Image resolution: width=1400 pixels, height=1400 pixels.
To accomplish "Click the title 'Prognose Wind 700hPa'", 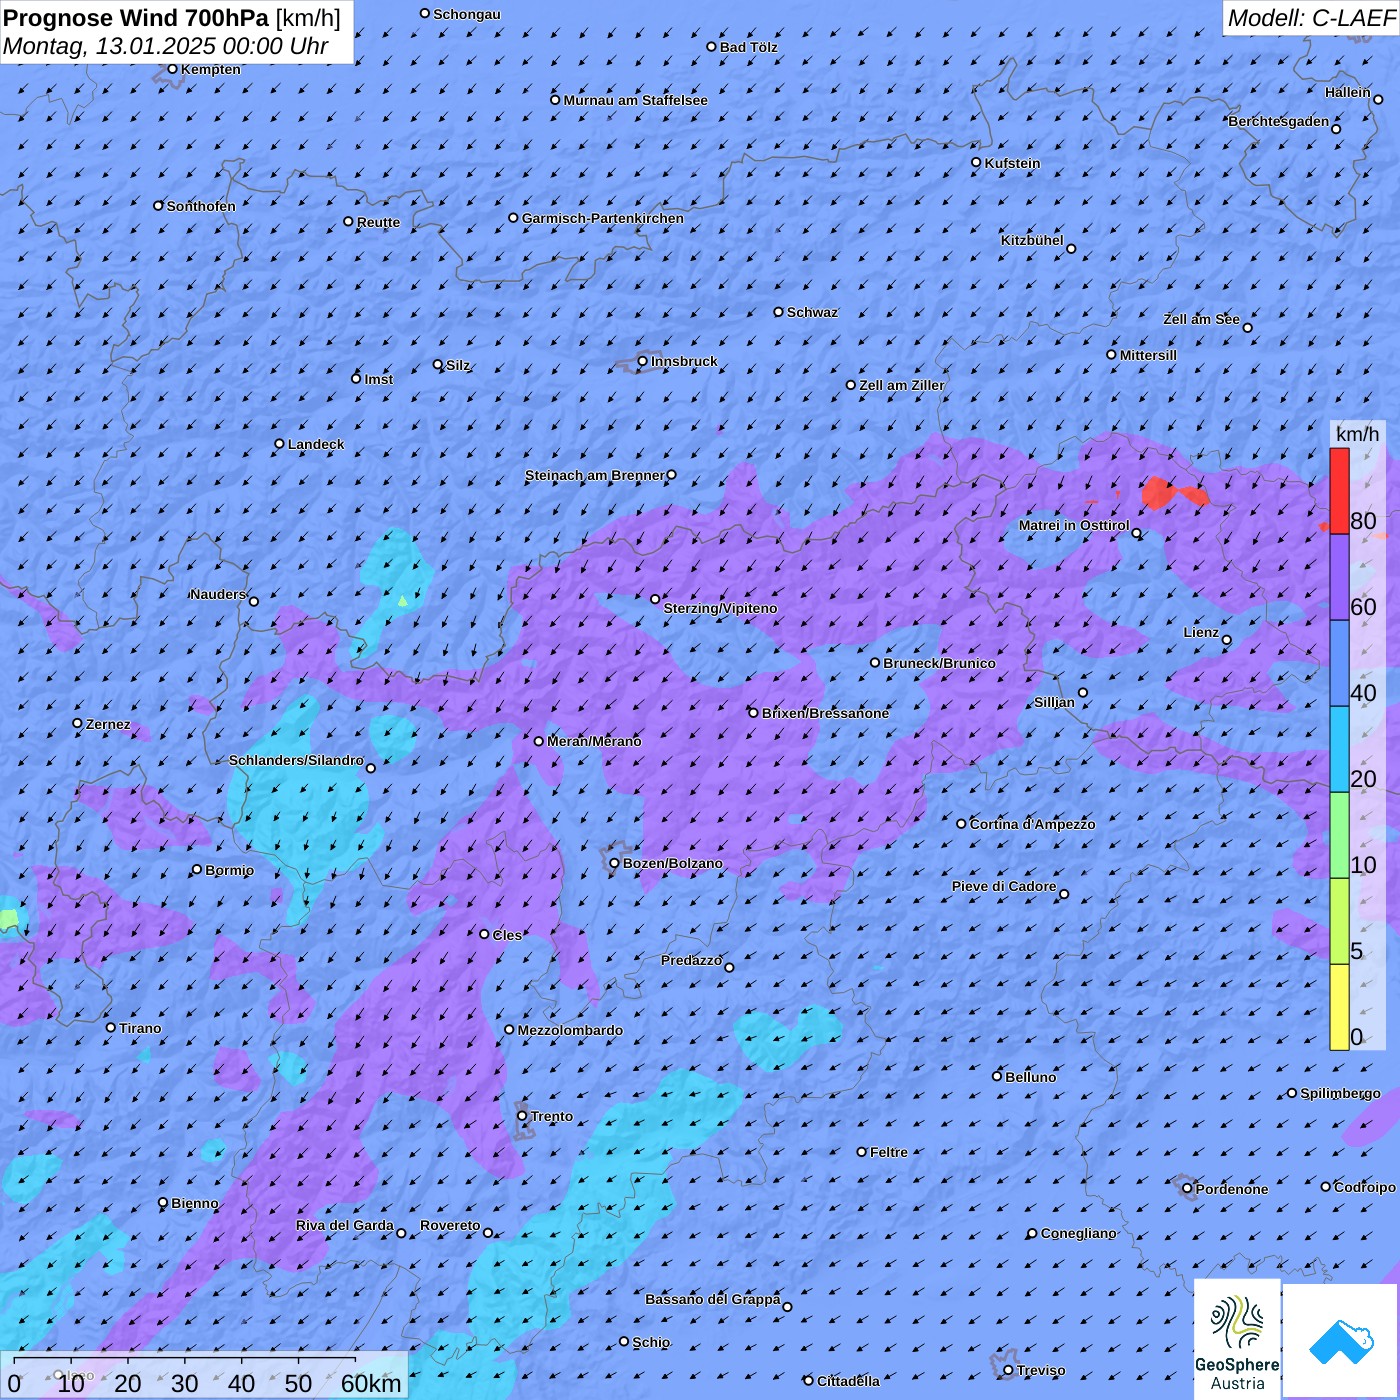I will pyautogui.click(x=136, y=17).
